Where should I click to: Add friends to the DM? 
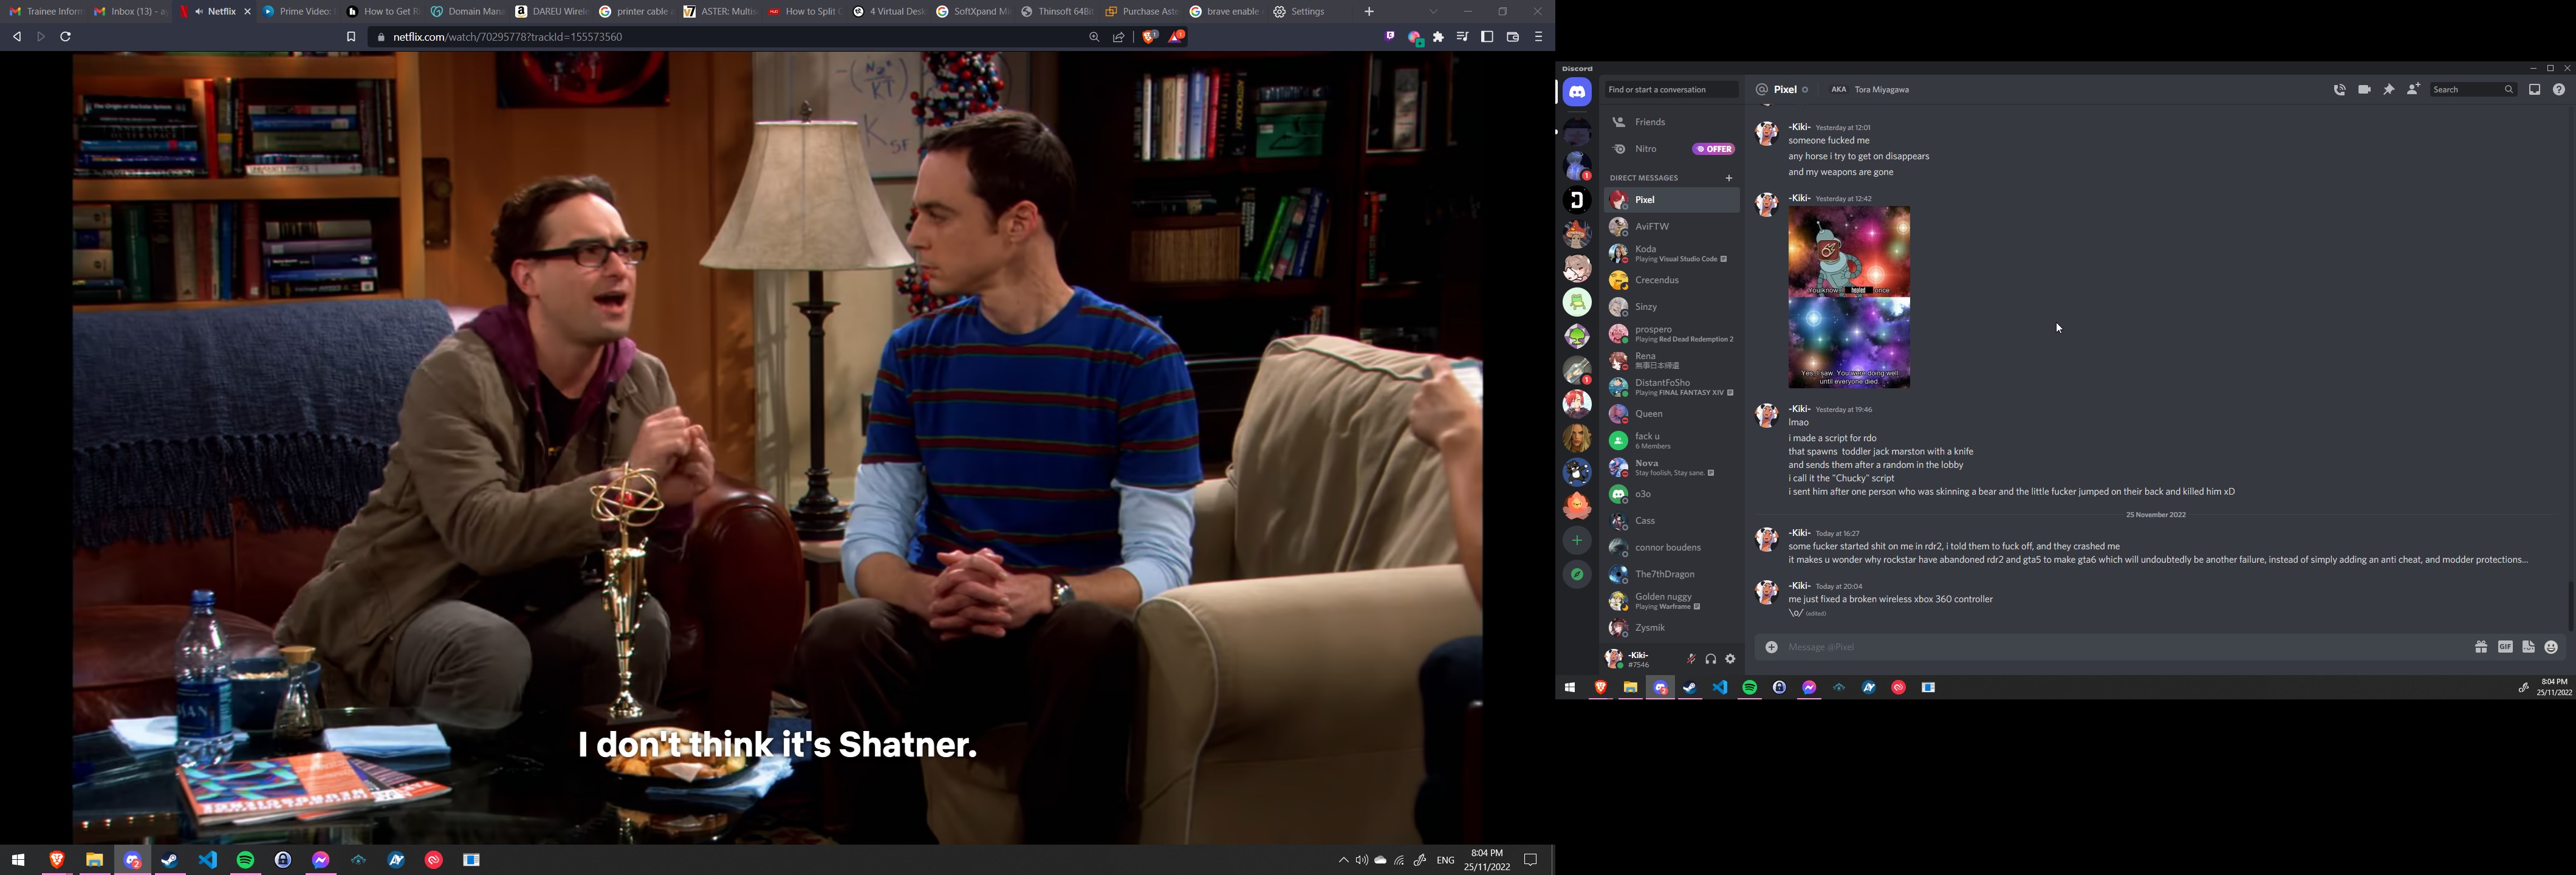[x=2413, y=90]
